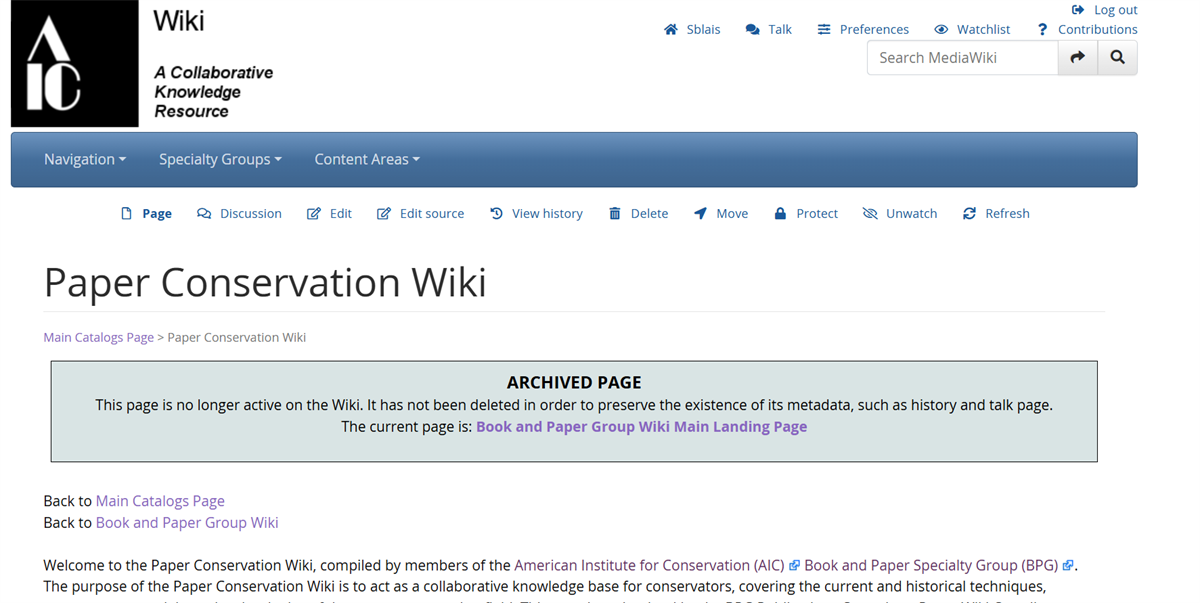Click the Delete trash can icon
This screenshot has height=603, width=1200.
coord(615,213)
